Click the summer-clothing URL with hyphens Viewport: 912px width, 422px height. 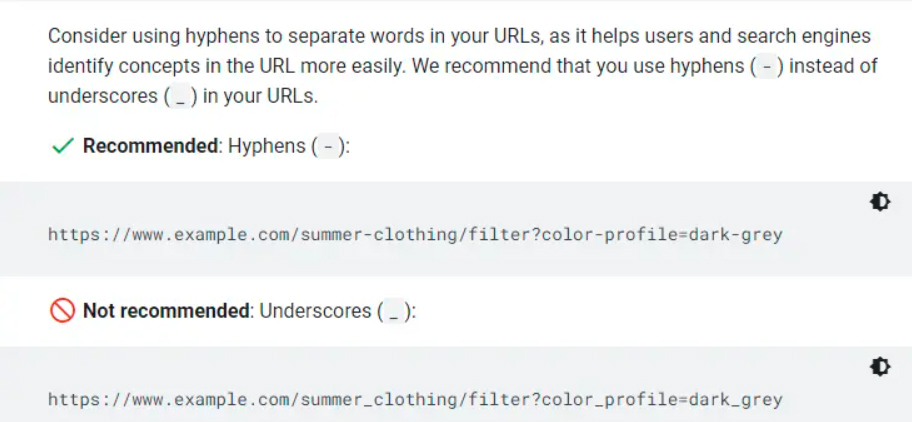415,235
